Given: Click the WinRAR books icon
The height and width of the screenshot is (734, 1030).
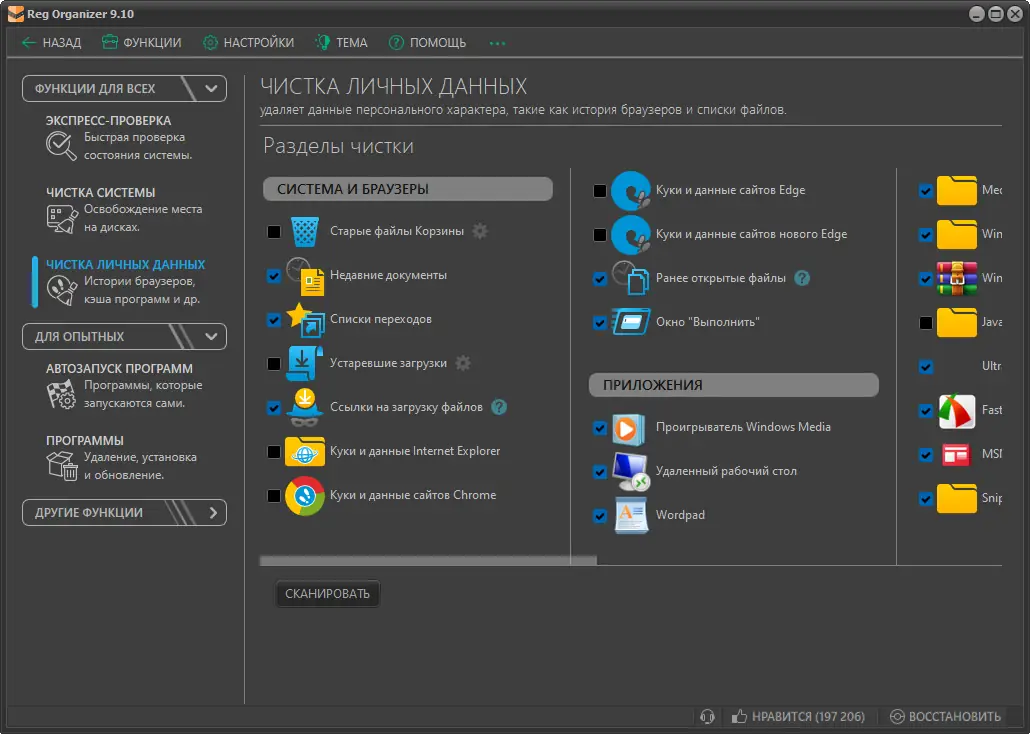Looking at the screenshot, I should point(956,278).
